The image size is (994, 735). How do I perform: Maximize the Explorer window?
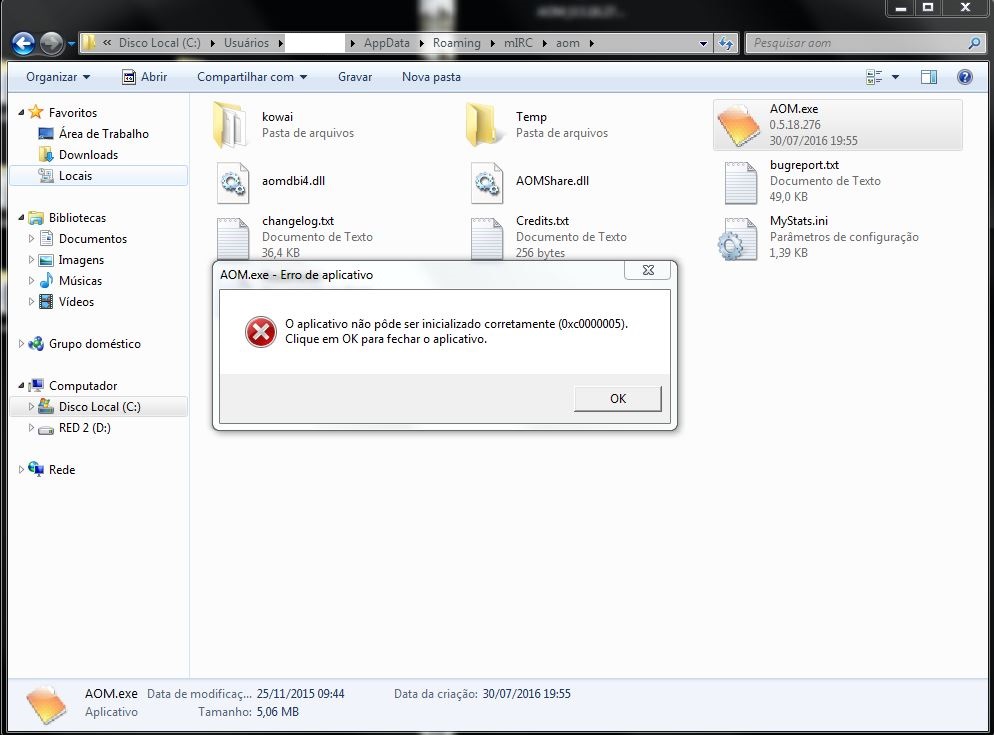click(928, 8)
